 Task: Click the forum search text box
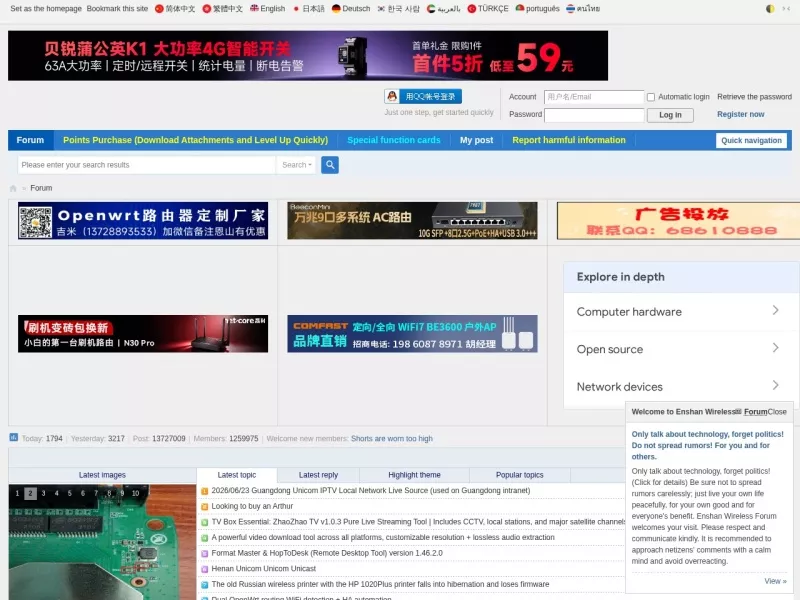tap(146, 165)
